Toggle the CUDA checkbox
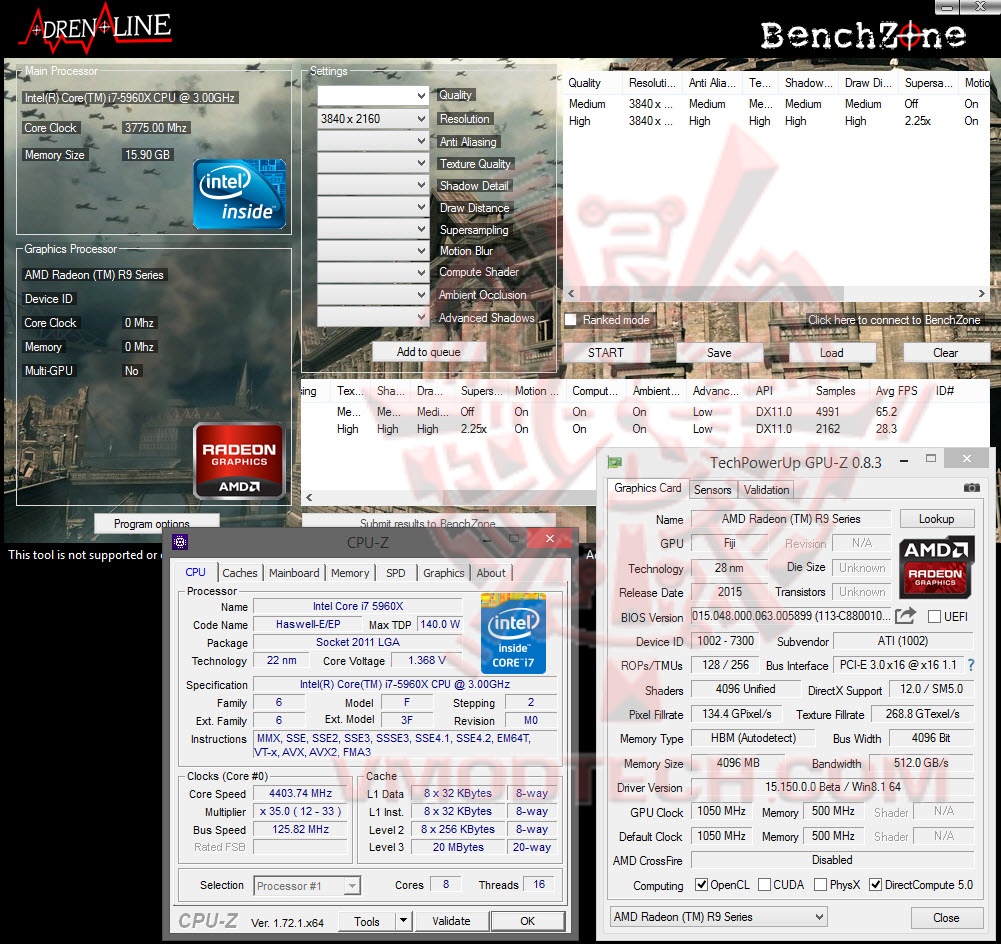Screen dimensions: 1001x944 [x=764, y=885]
